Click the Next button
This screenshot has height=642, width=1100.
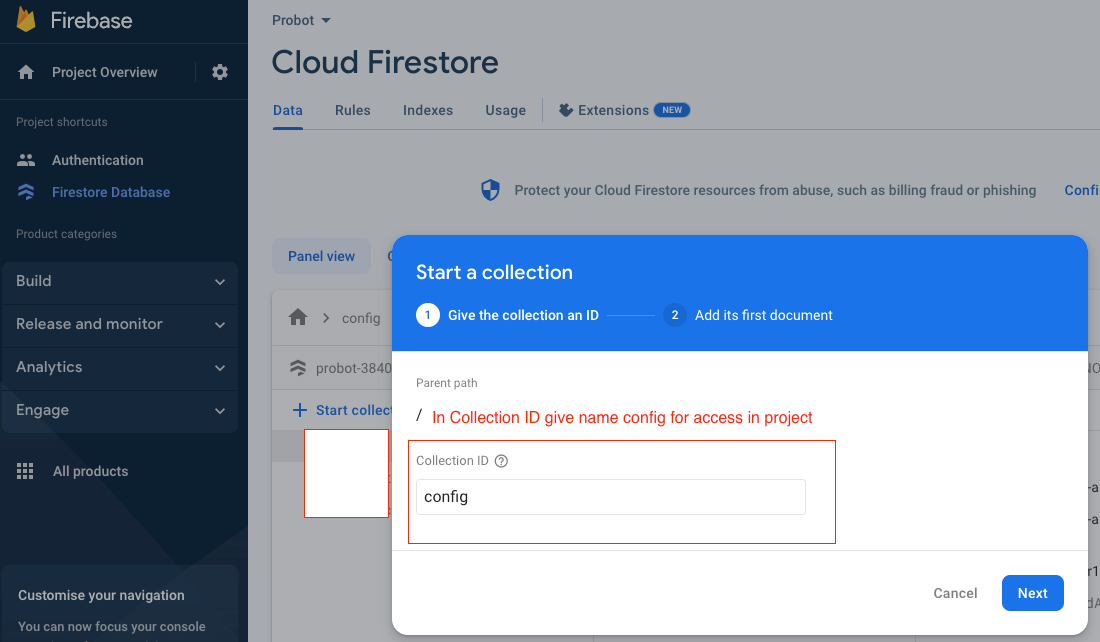click(x=1032, y=593)
